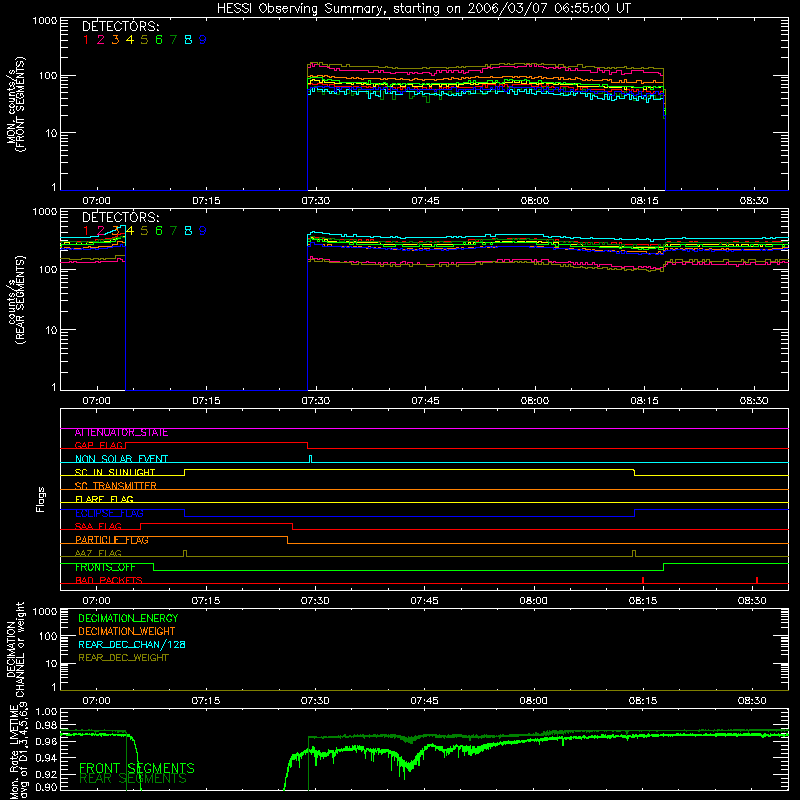The height and width of the screenshot is (800, 800).
Task: Click detector number 9 in the front segments legend
Action: click(x=203, y=40)
